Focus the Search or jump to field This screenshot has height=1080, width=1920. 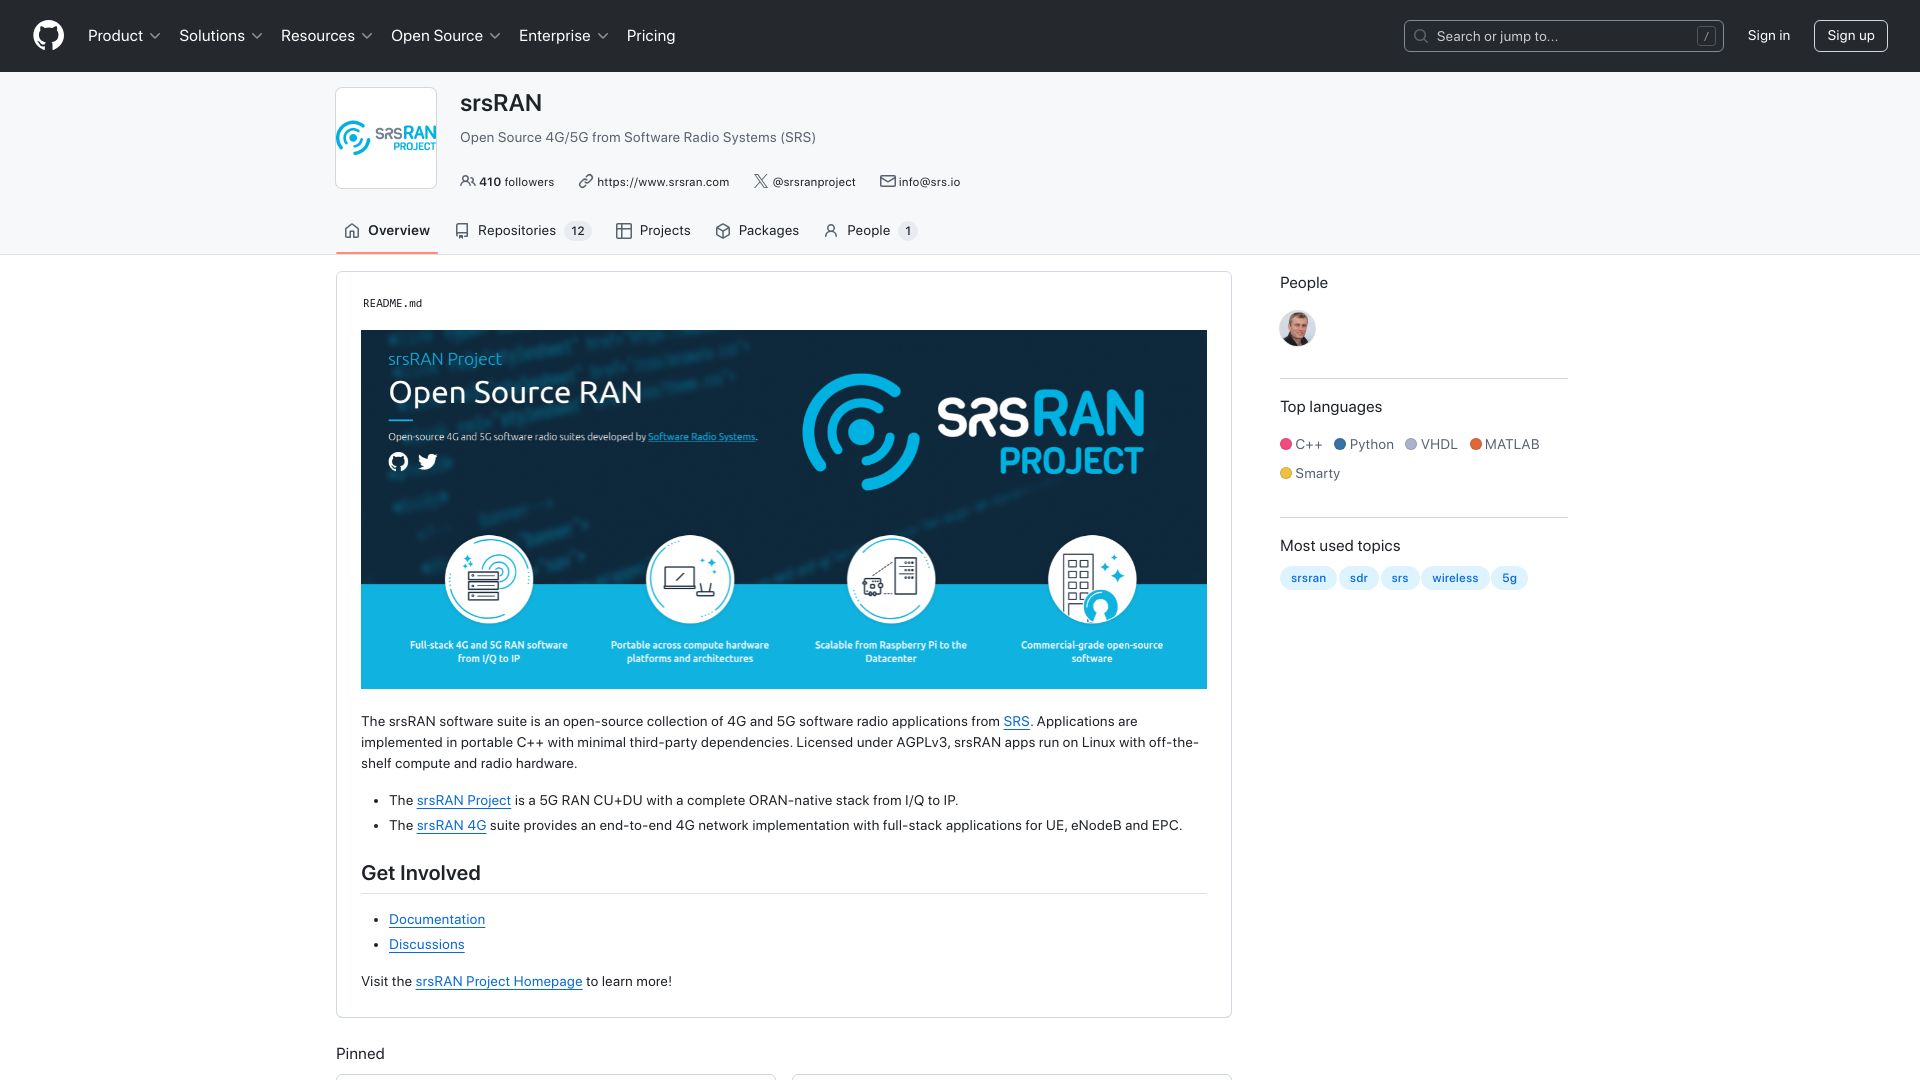(x=1564, y=36)
